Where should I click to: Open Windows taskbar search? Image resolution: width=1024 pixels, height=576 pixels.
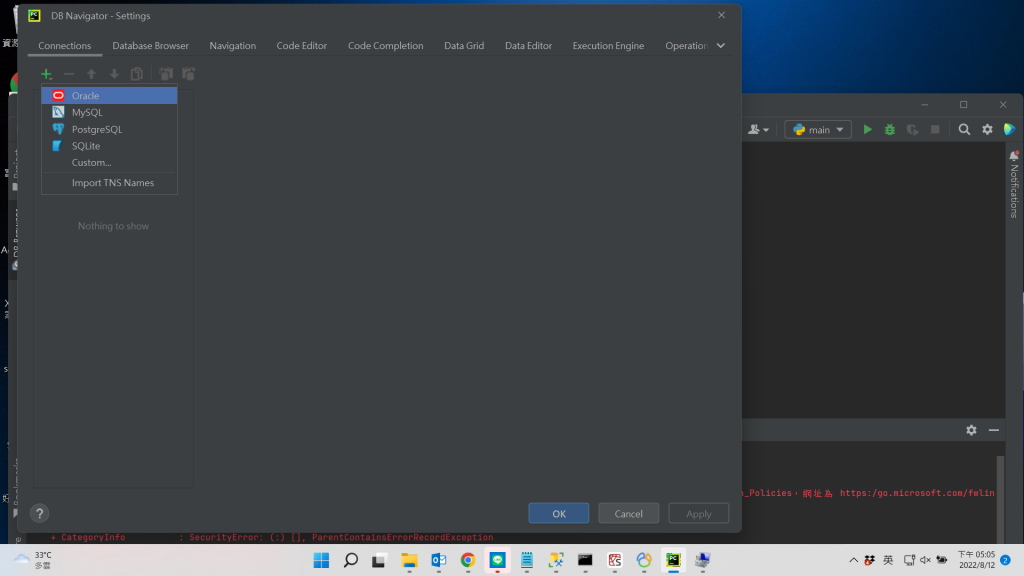coord(351,560)
